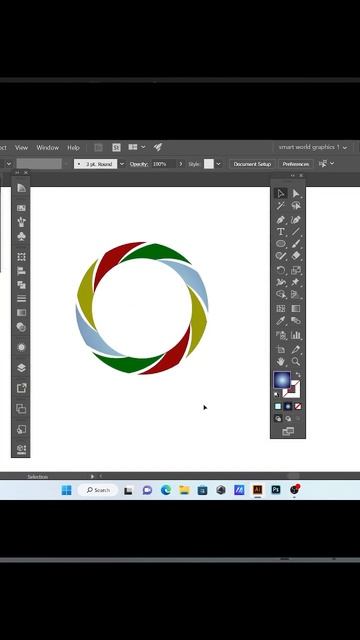Viewport: 360px width, 640px height.
Task: Select the Type tool
Action: tap(281, 232)
